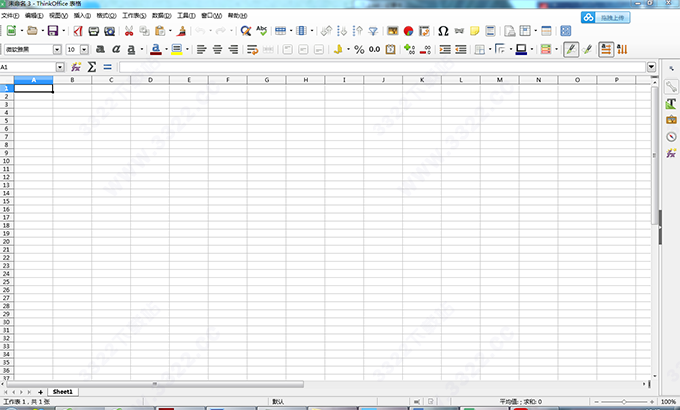
Task: Increase indent in the formatting toolbar
Action: 445,49
